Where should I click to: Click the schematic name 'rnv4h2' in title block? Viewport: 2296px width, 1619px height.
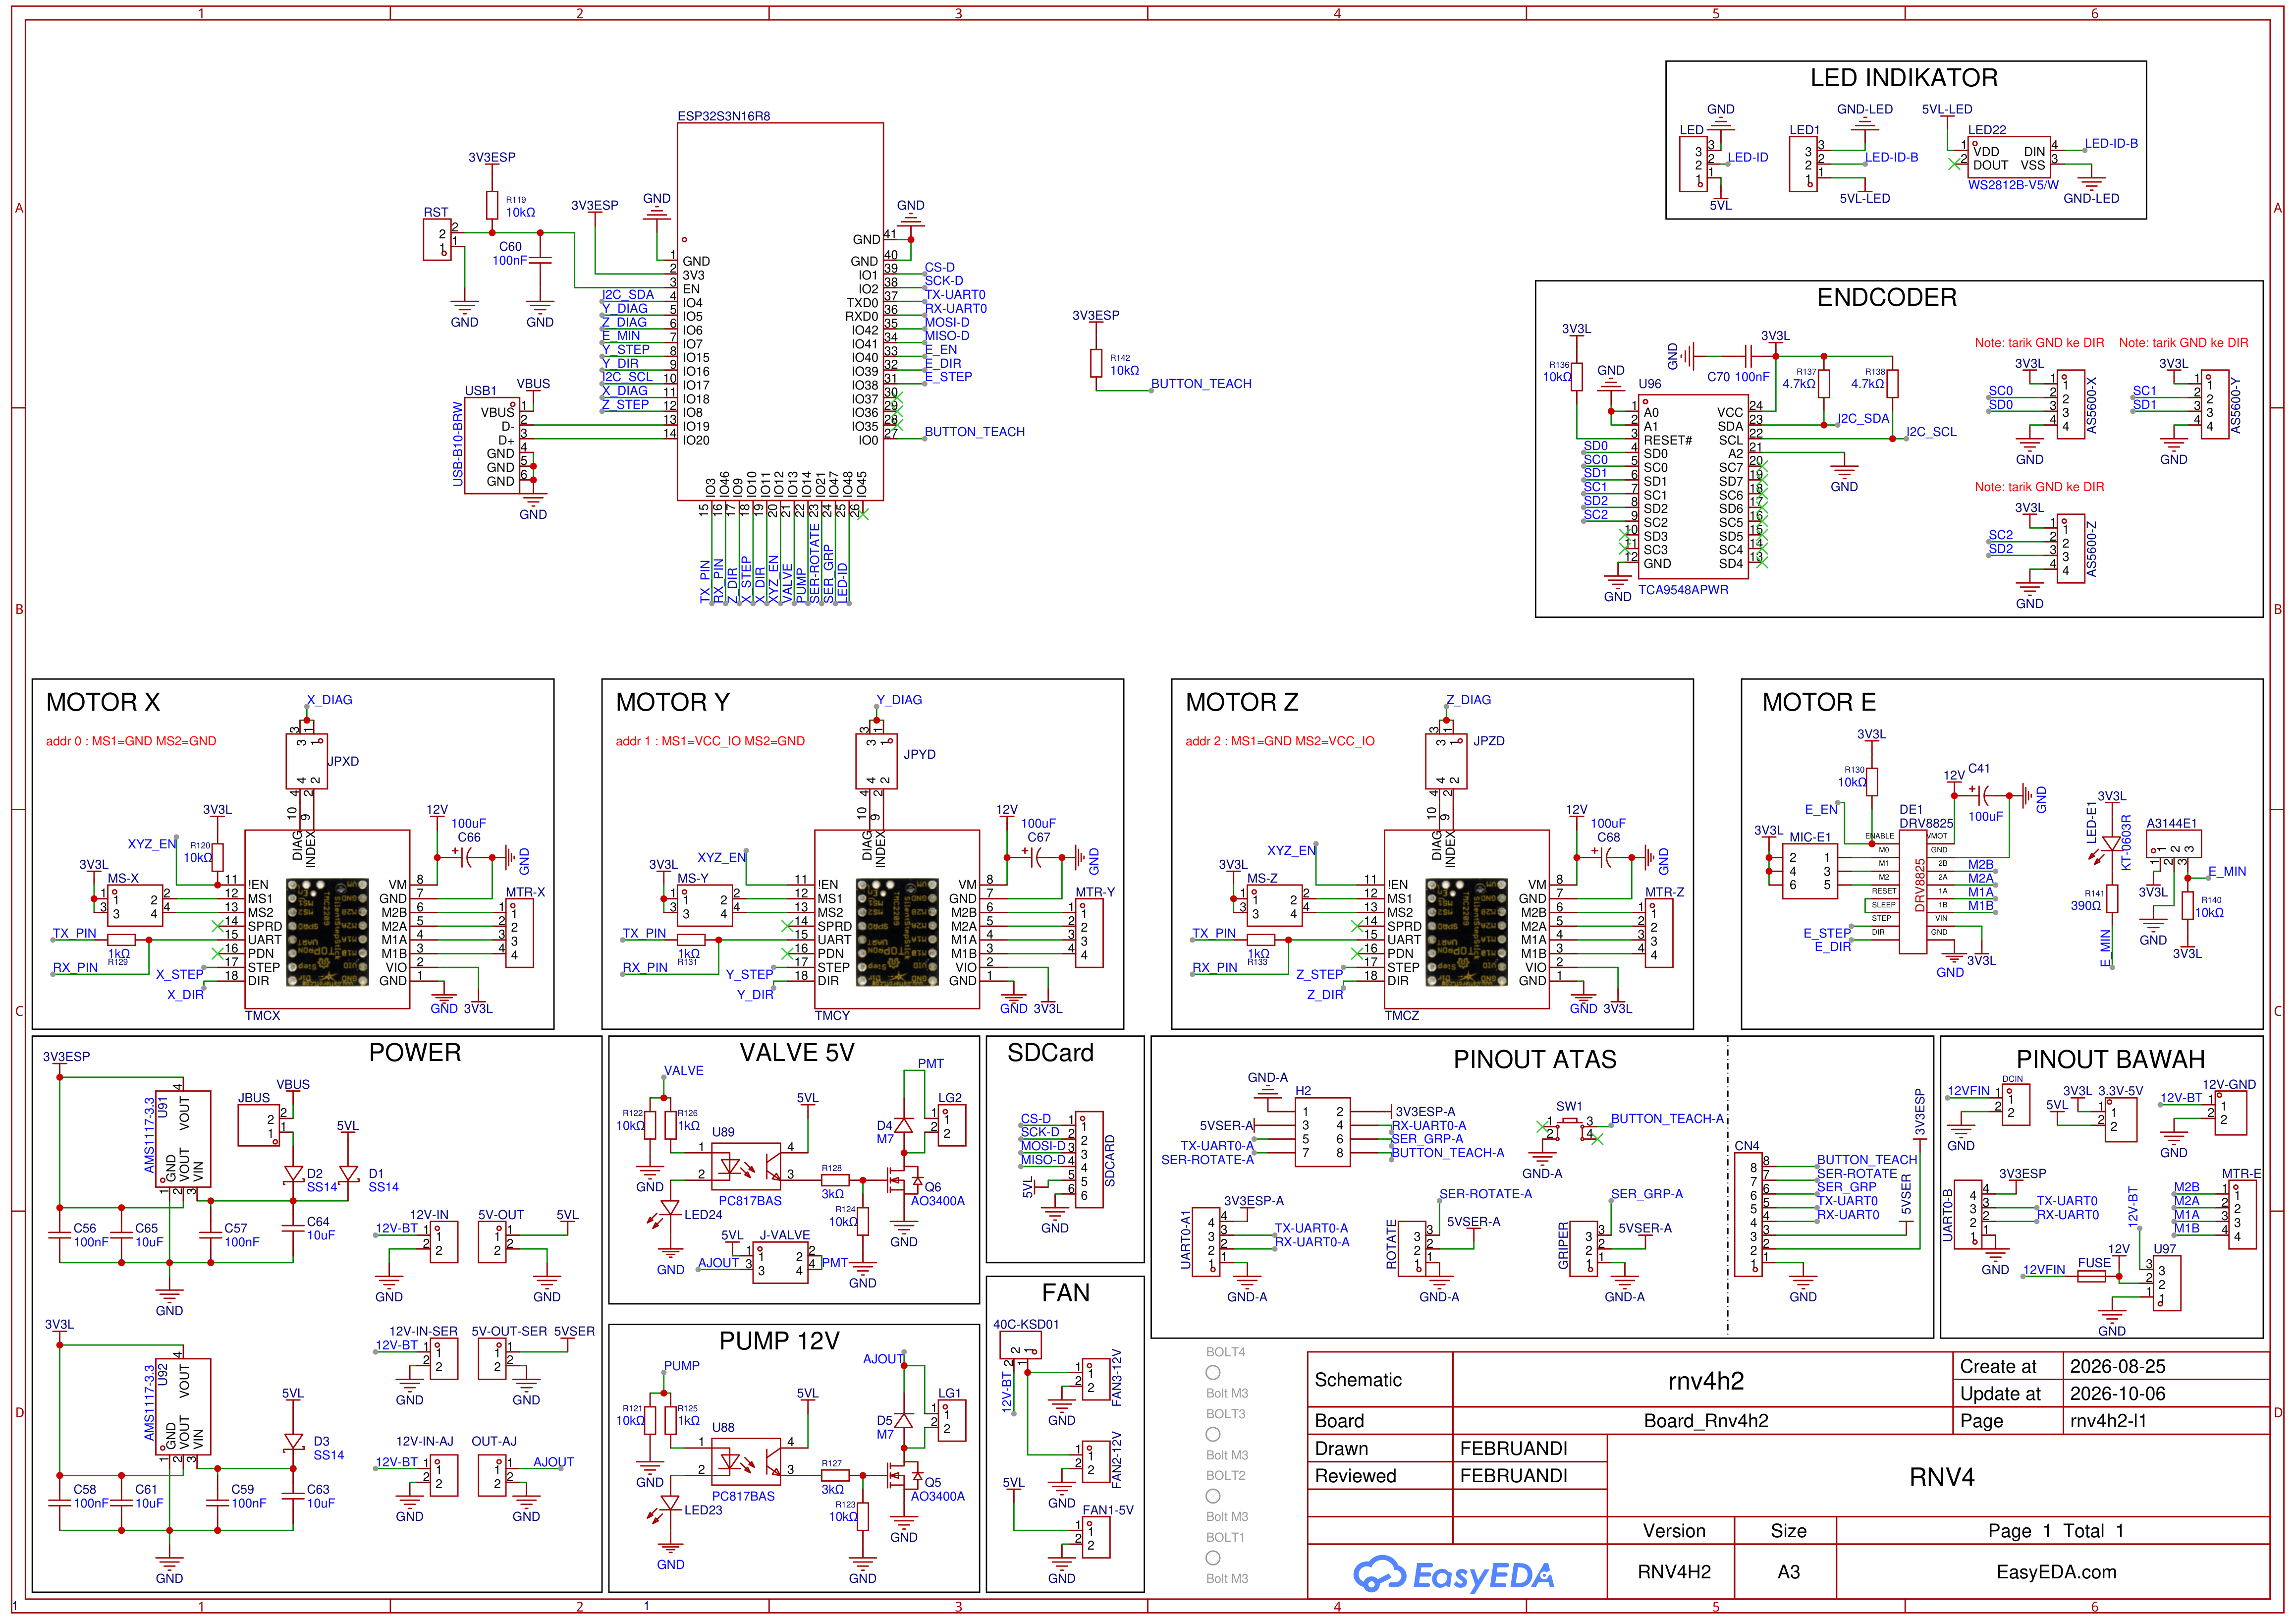(x=1706, y=1381)
